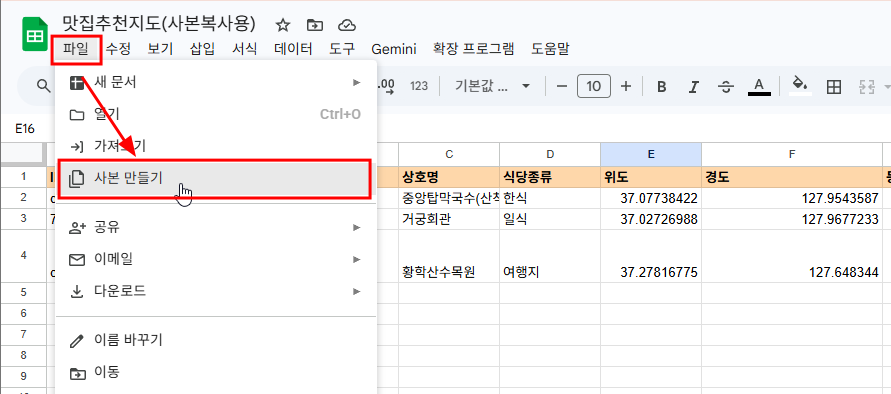Select row 5 header
This screenshot has width=891, height=394.
click(23, 292)
